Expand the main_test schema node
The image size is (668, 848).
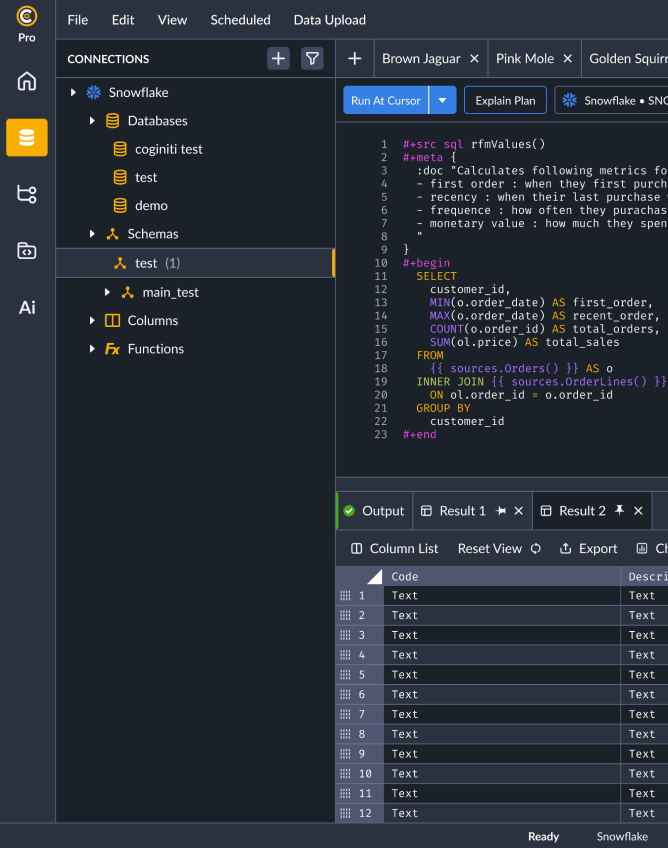point(108,292)
